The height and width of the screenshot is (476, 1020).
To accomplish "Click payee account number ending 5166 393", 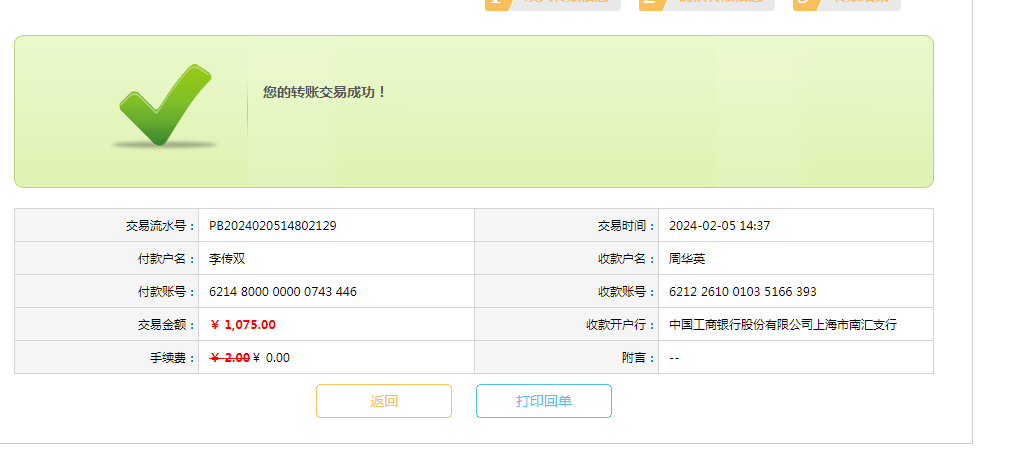I will [x=742, y=292].
